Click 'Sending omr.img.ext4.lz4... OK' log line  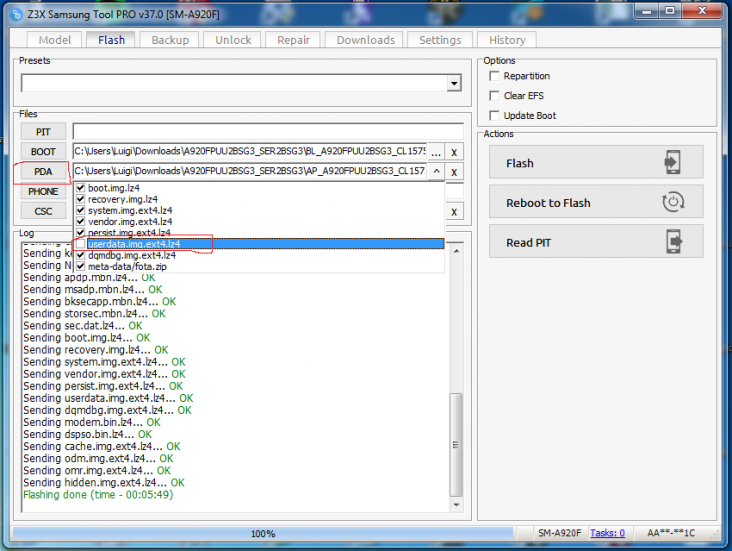tap(97, 470)
